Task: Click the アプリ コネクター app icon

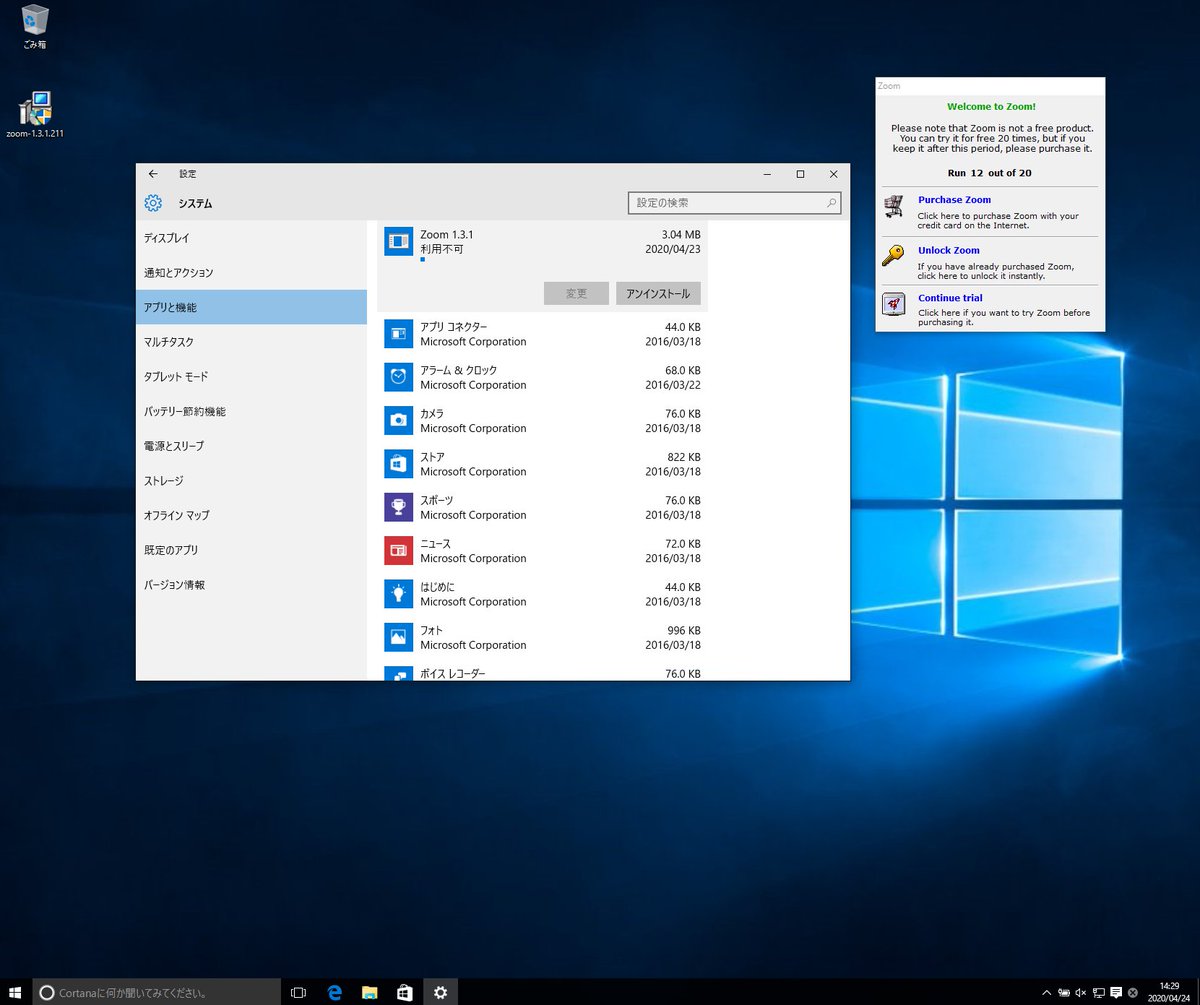Action: pos(398,334)
